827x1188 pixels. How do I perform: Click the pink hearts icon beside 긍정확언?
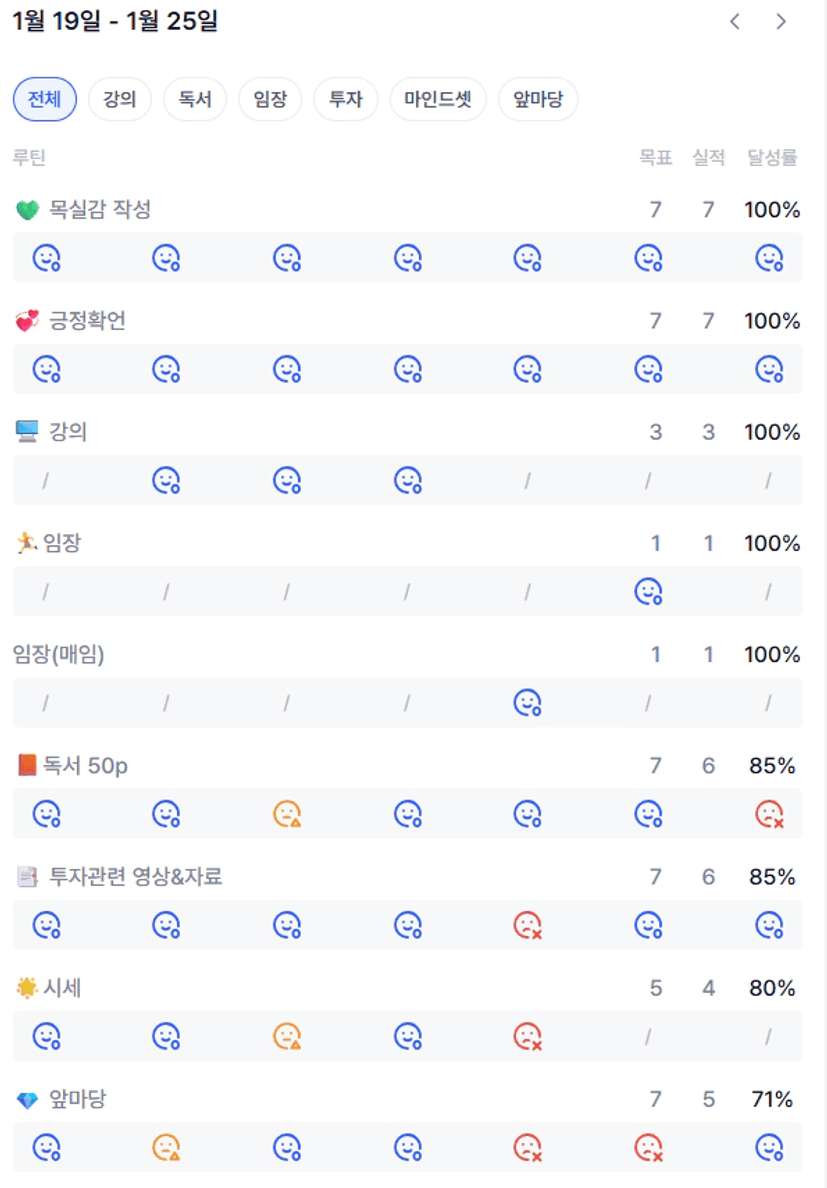[27, 321]
